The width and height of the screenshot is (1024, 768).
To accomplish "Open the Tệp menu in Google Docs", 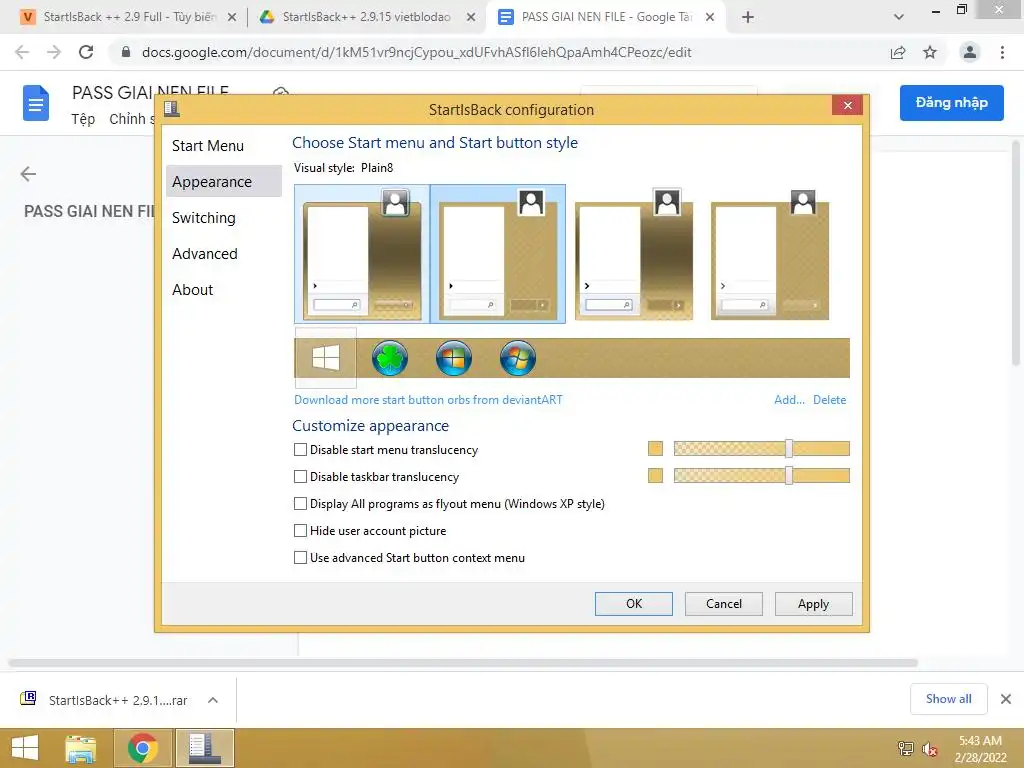I will coord(83,119).
